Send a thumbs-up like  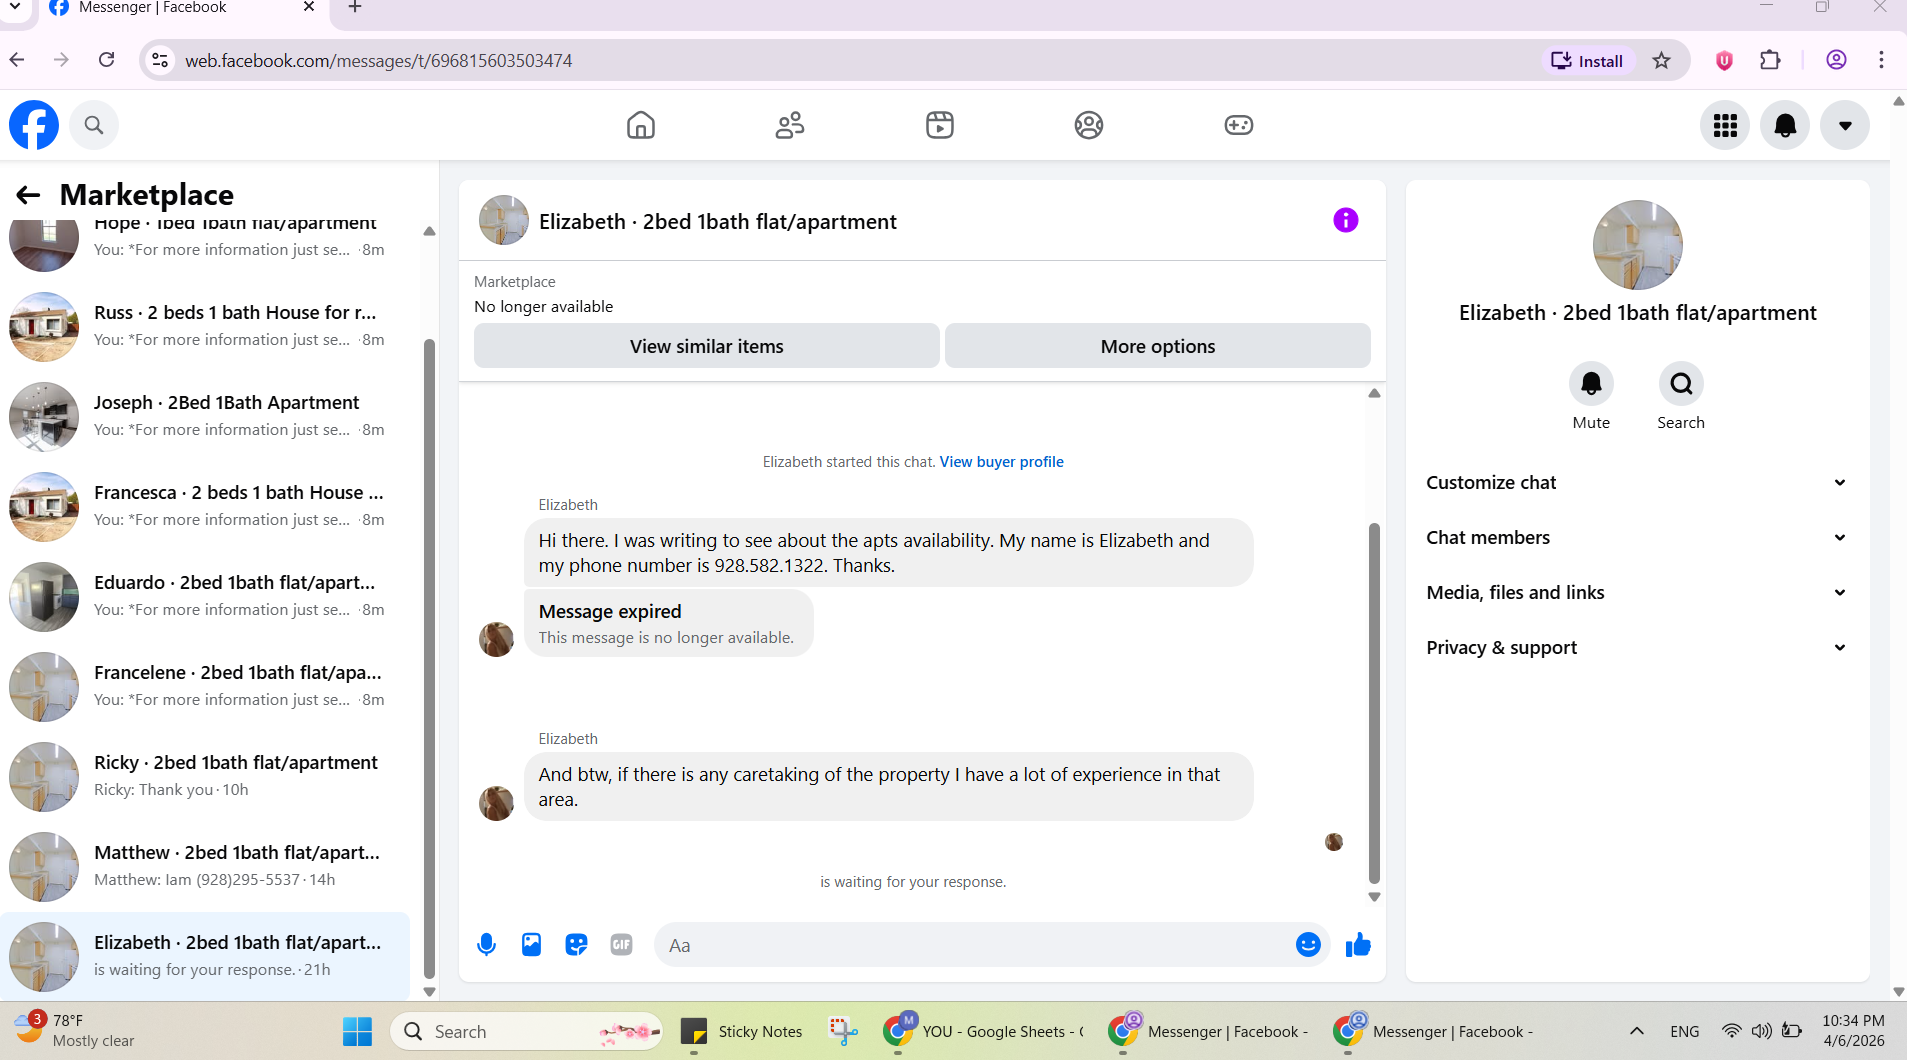pyautogui.click(x=1358, y=945)
